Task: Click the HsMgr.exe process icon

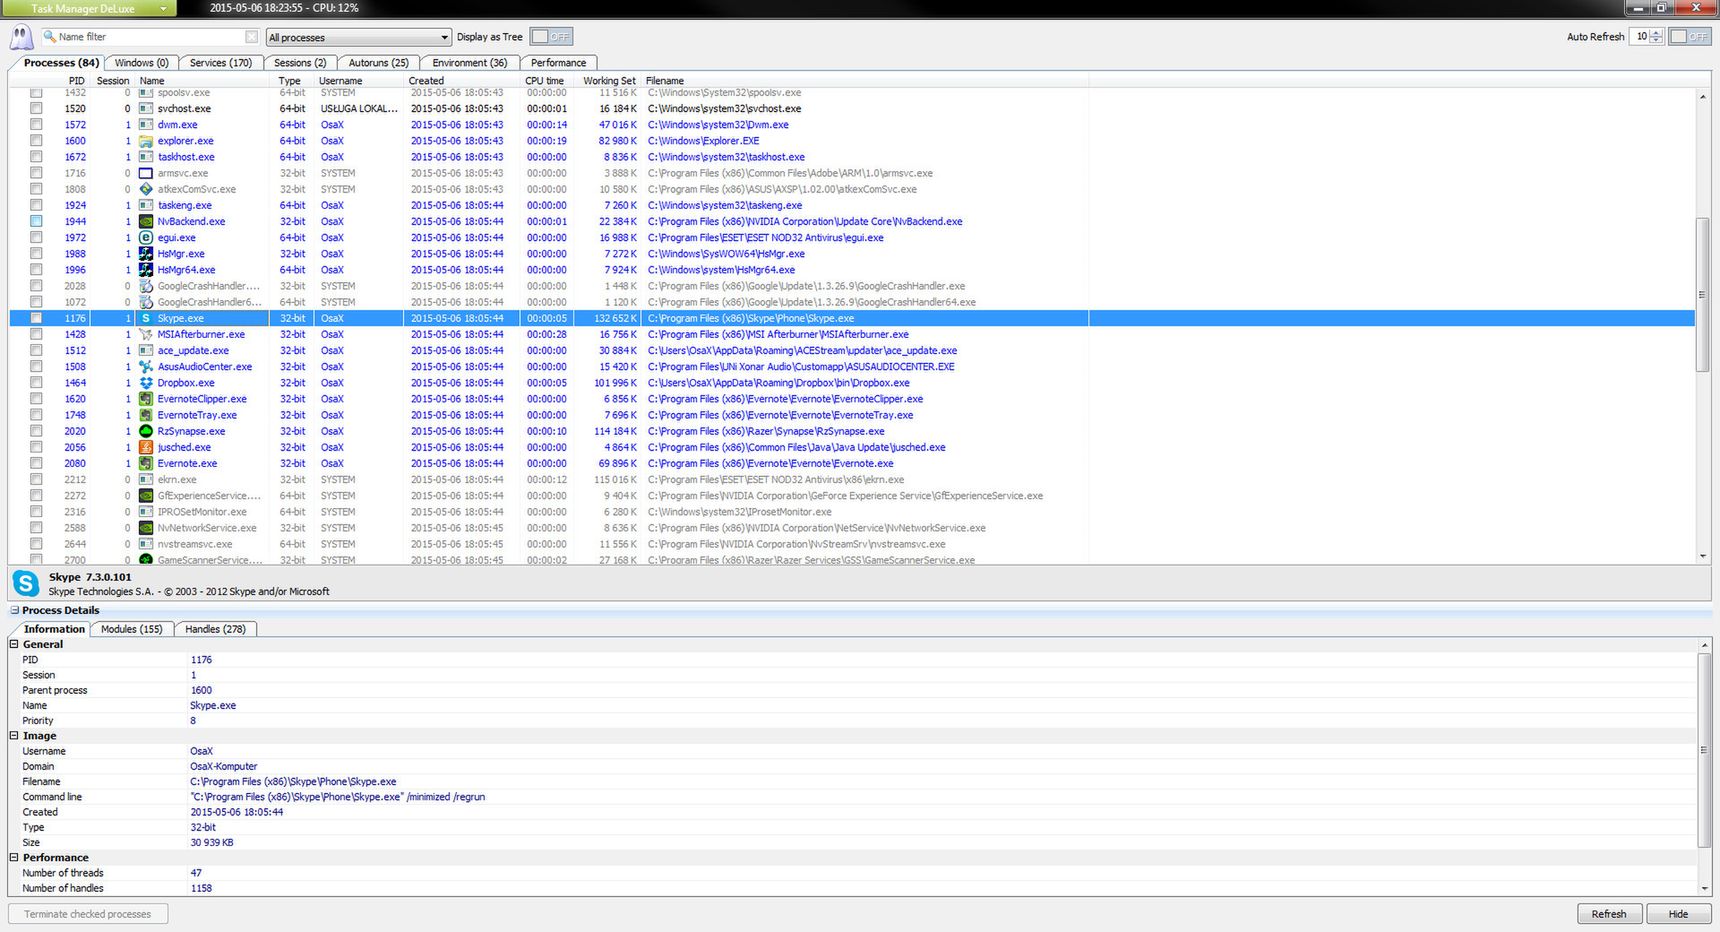Action: coord(146,254)
